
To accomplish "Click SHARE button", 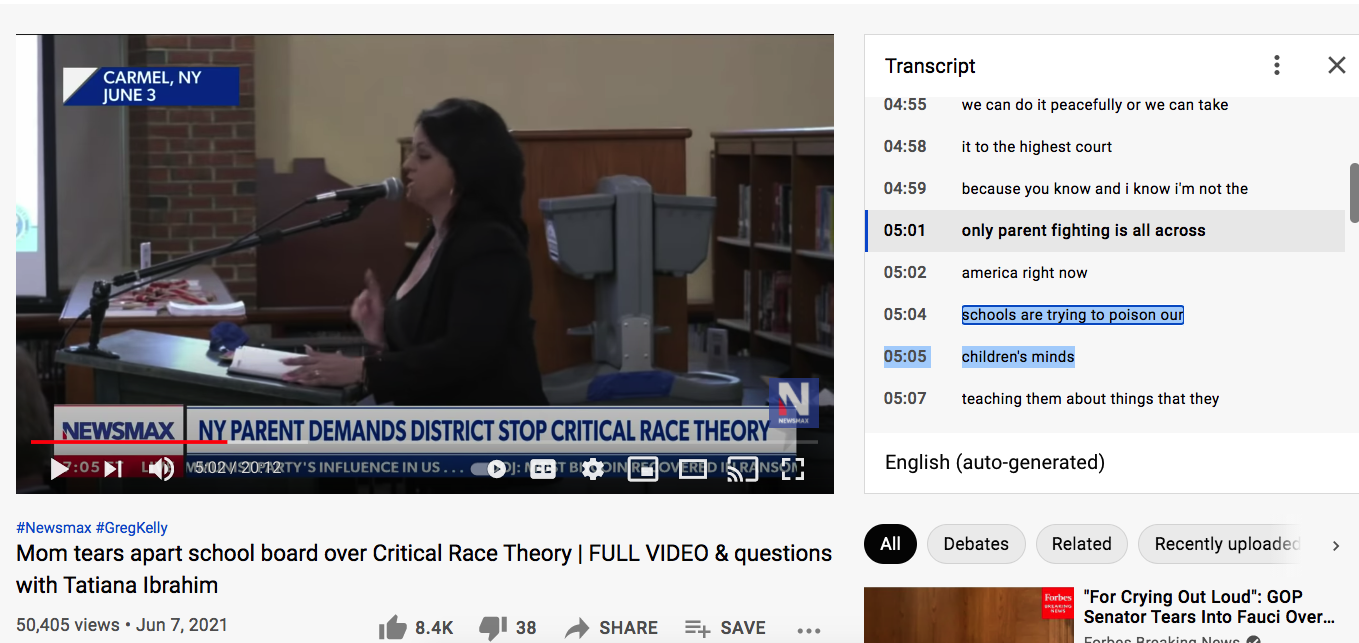I will click(611, 628).
